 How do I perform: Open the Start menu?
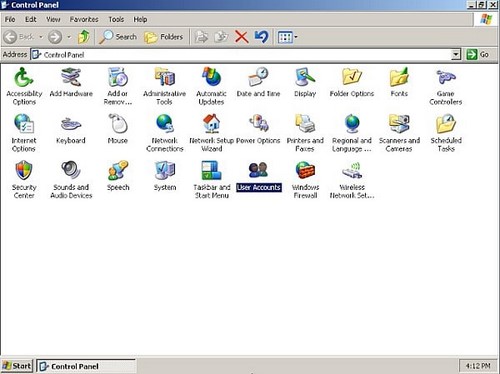pyautogui.click(x=17, y=366)
